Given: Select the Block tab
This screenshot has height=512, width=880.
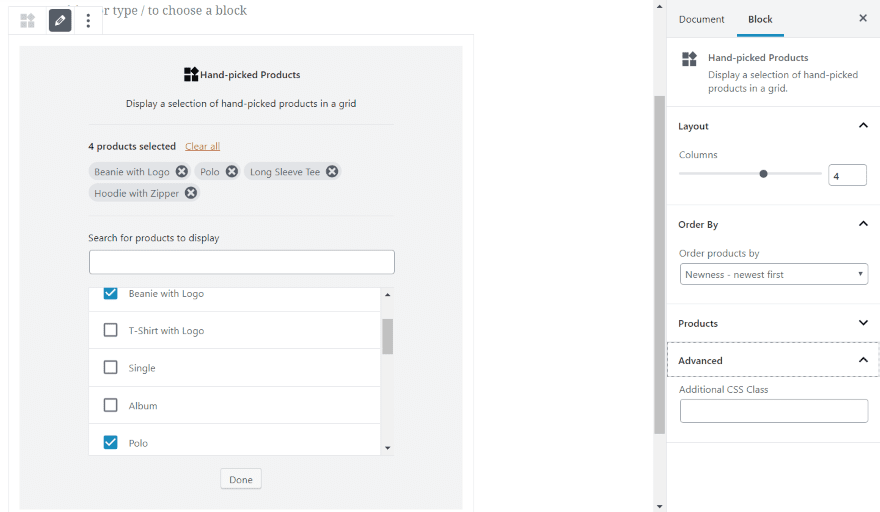Looking at the screenshot, I should (x=760, y=19).
